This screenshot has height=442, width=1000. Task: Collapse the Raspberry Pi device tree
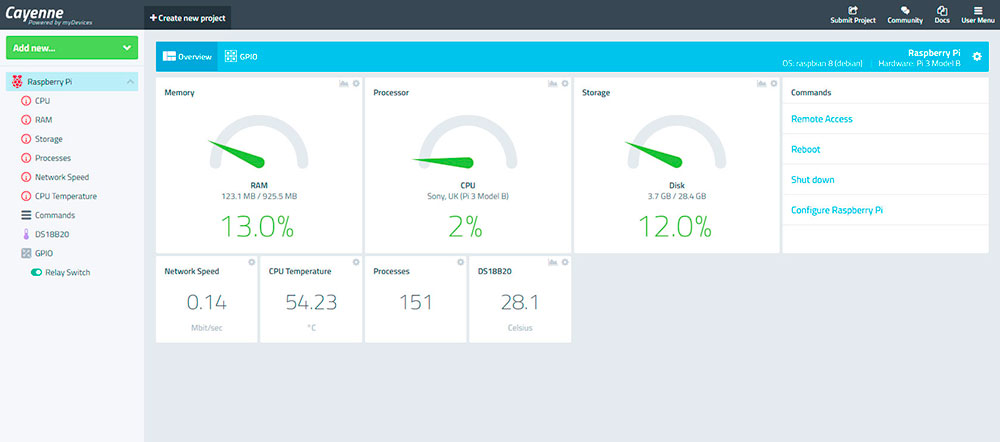pyautogui.click(x=130, y=82)
